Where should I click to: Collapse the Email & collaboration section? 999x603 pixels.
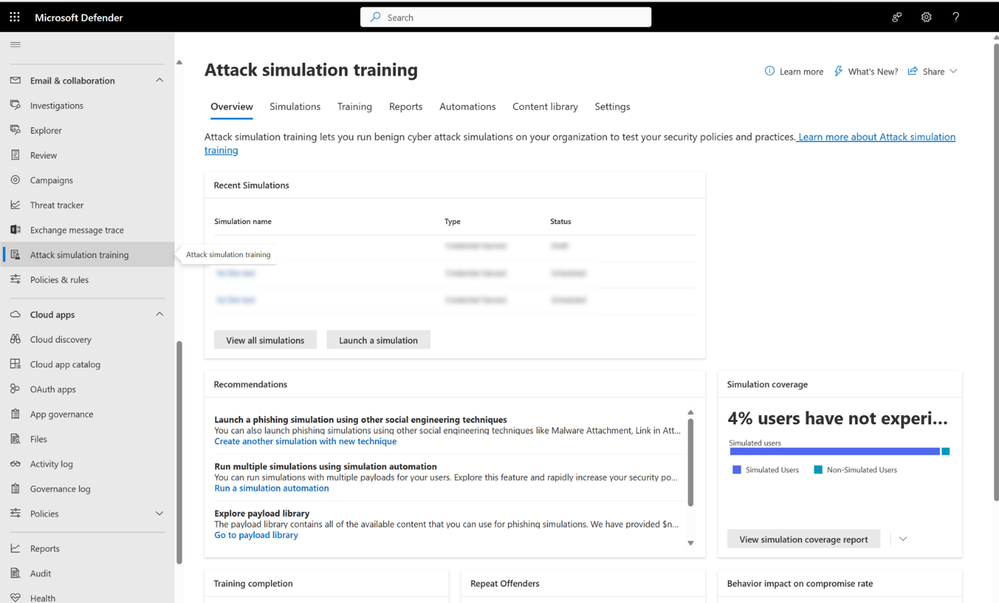(x=159, y=80)
